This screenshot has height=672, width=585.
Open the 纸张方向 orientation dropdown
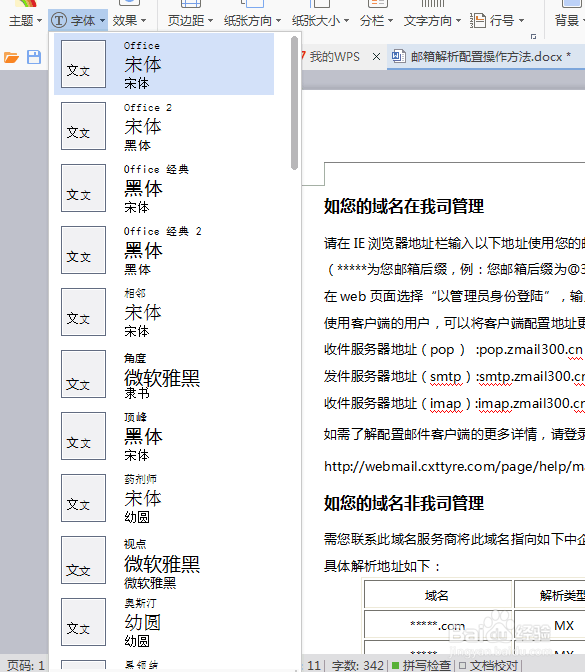[252, 20]
